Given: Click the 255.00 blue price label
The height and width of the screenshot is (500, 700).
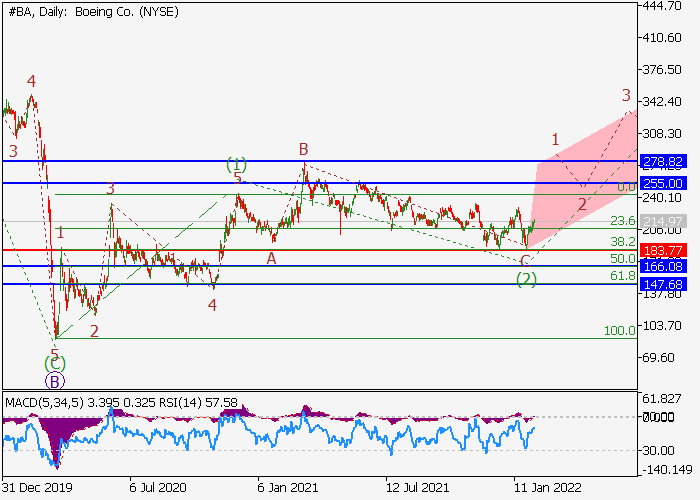Looking at the screenshot, I should [x=663, y=183].
